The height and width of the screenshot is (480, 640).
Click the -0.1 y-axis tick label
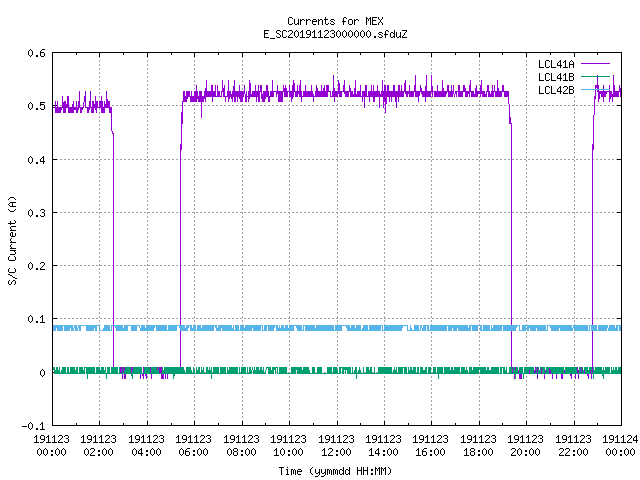[x=33, y=426]
